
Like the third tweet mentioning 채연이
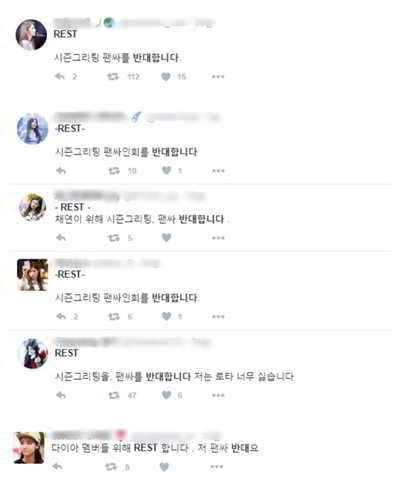[x=166, y=237]
